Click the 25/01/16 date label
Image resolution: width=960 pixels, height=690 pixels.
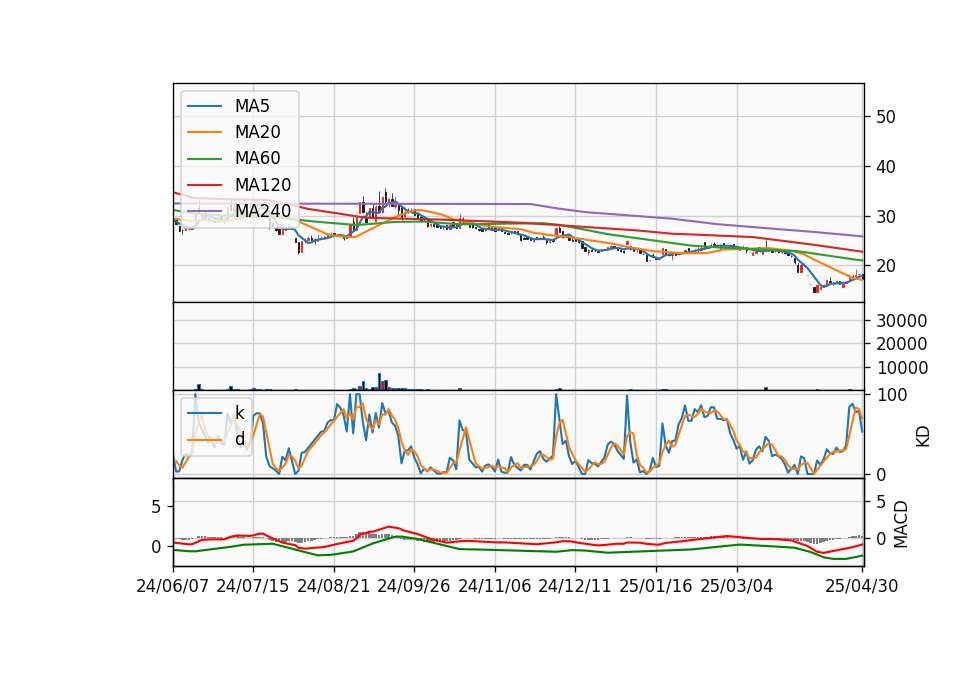(656, 587)
